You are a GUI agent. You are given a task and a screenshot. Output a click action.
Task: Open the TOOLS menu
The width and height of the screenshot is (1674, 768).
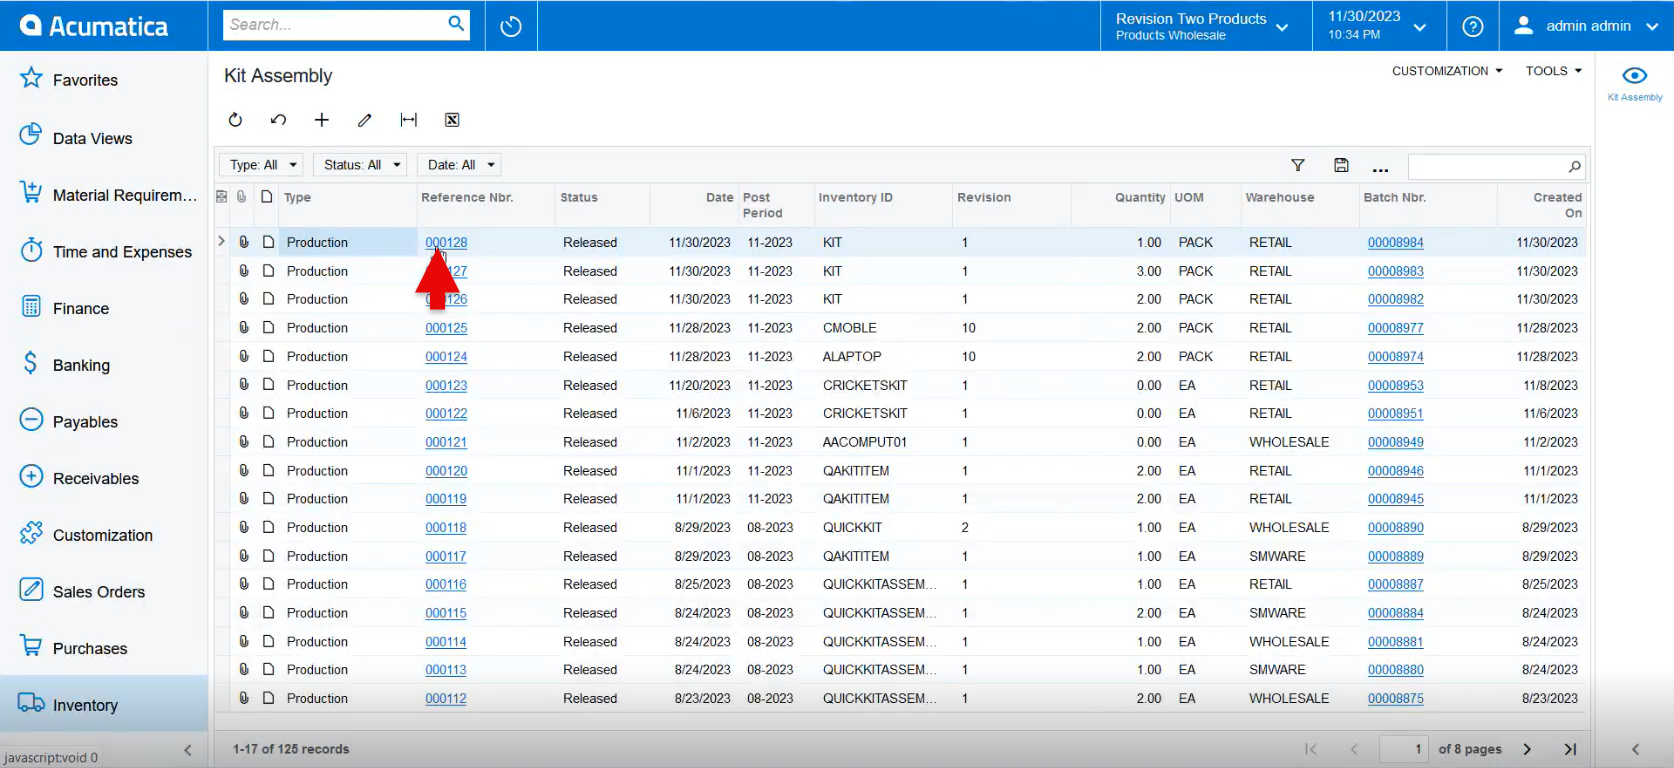pyautogui.click(x=1554, y=71)
